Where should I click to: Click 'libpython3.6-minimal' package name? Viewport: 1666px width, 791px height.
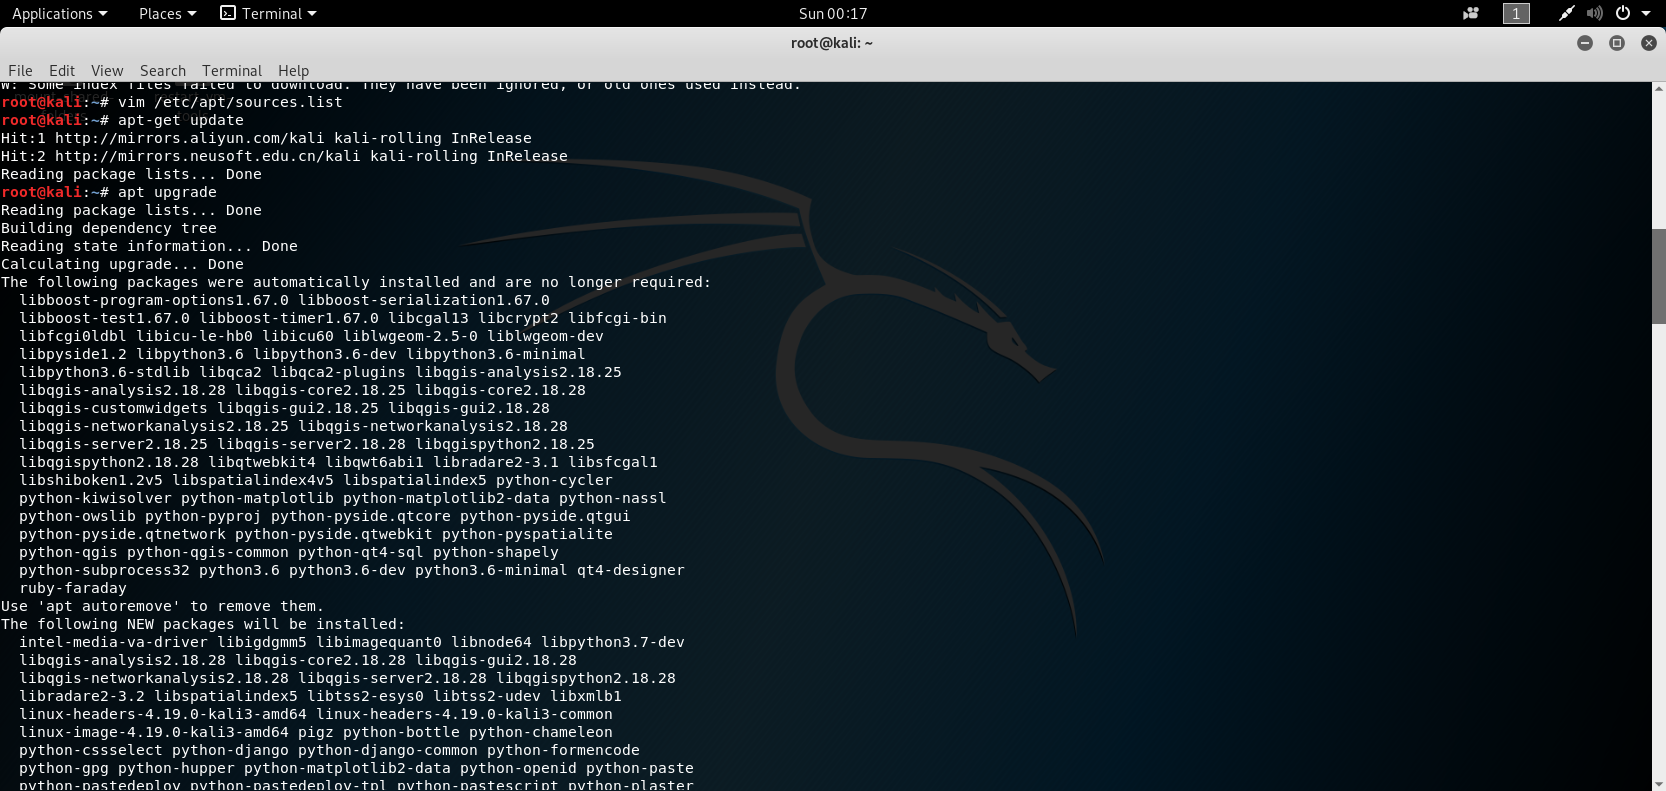(496, 354)
